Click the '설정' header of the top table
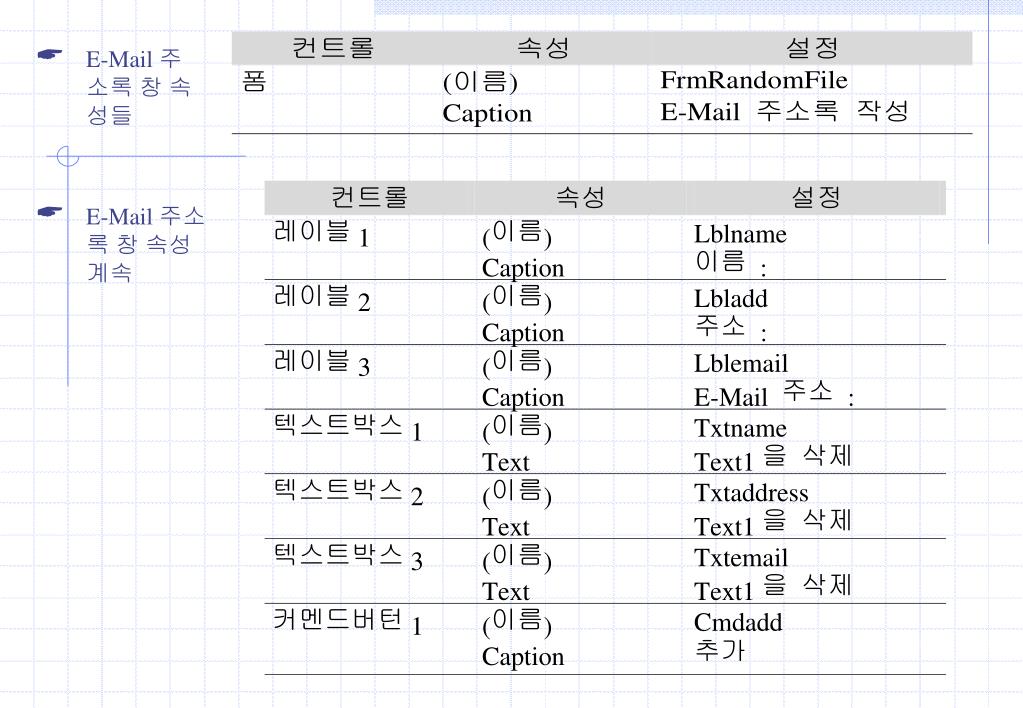This screenshot has width=1023, height=708. point(812,47)
